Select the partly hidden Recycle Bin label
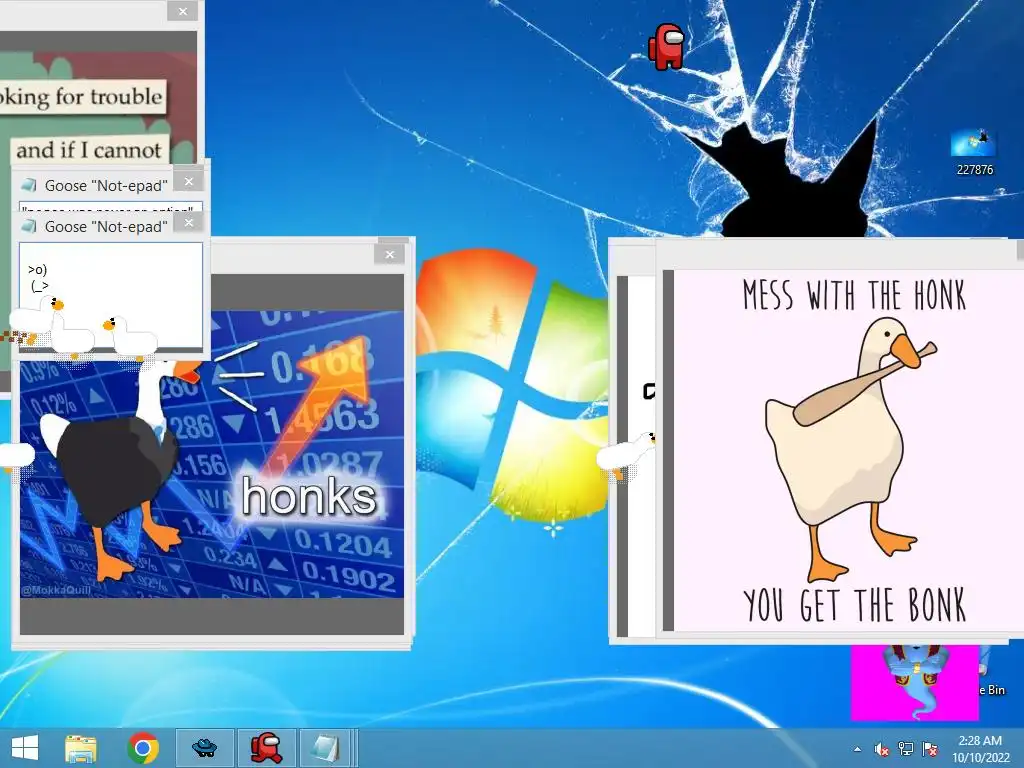1024x768 pixels. pyautogui.click(x=993, y=690)
